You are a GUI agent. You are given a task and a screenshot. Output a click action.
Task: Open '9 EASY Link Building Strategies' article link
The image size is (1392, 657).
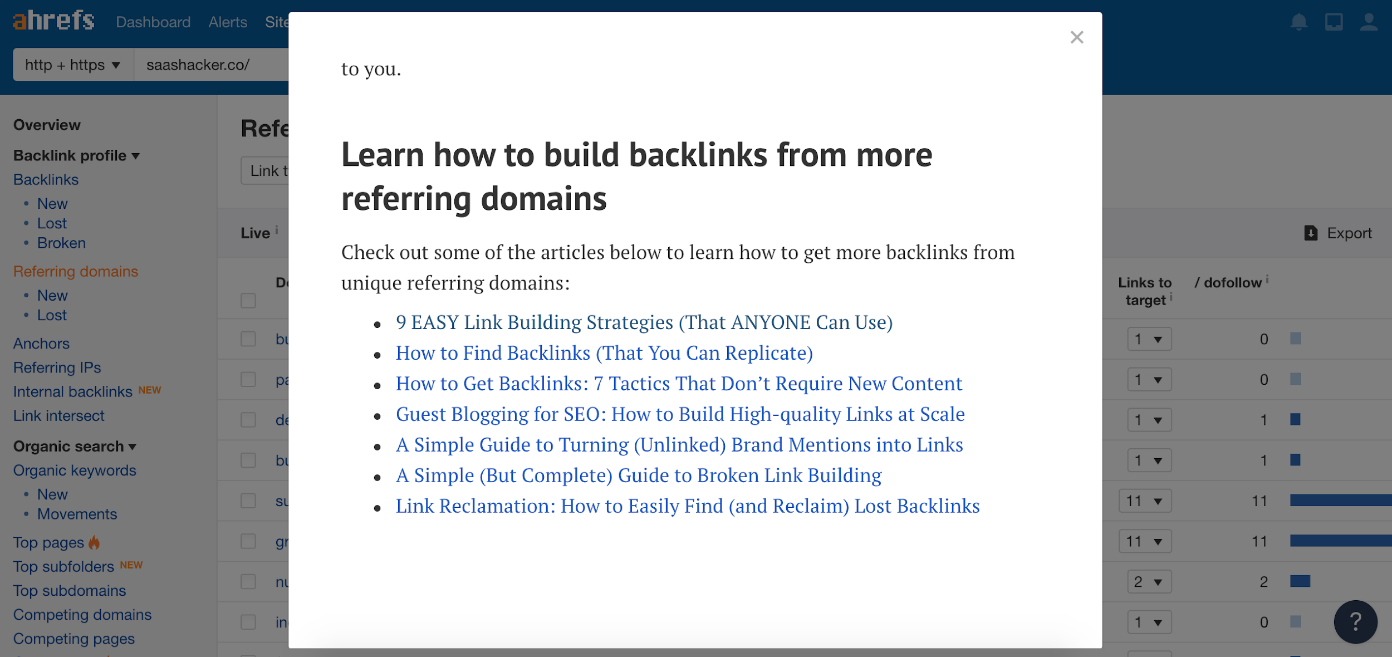644,323
